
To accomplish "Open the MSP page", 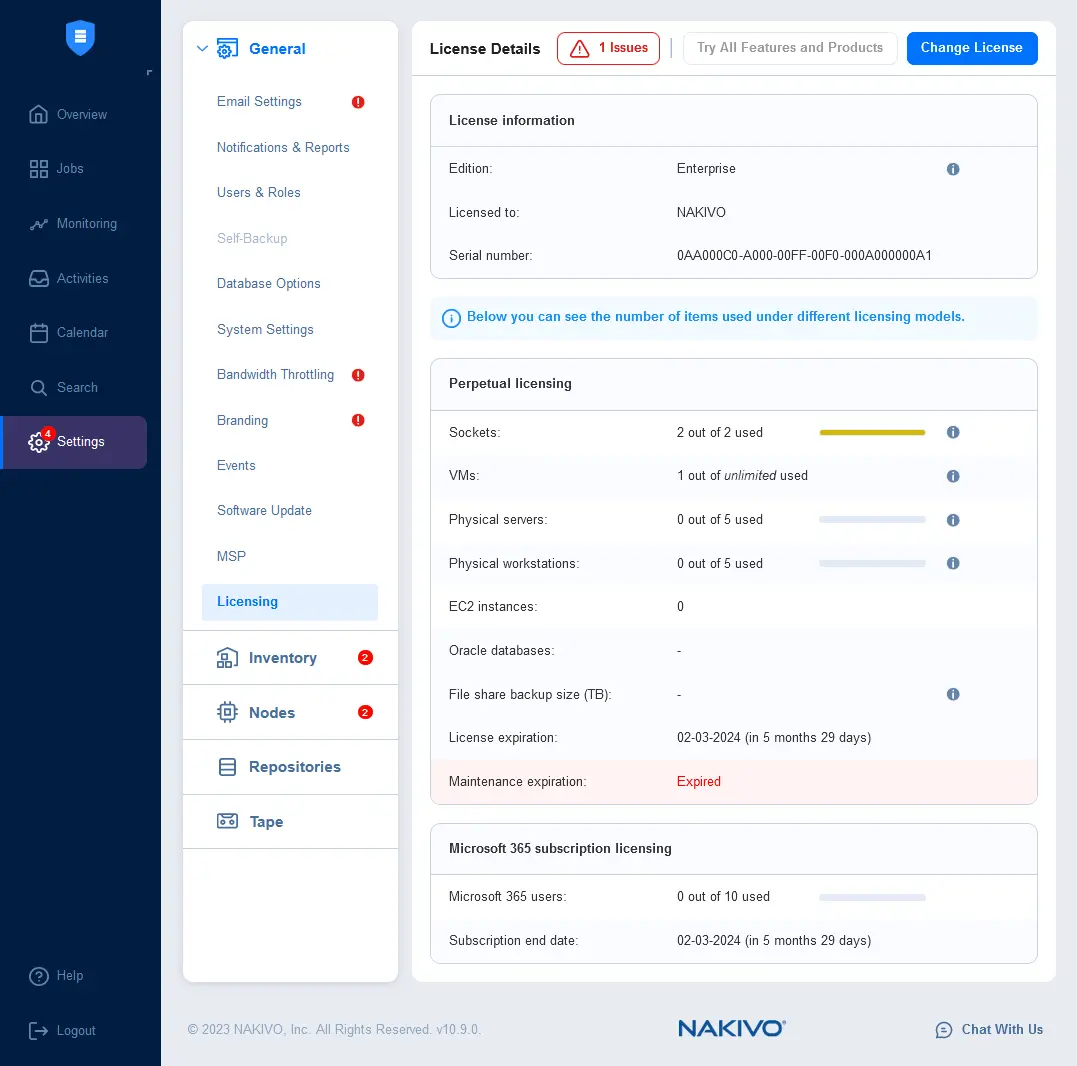I will (231, 556).
